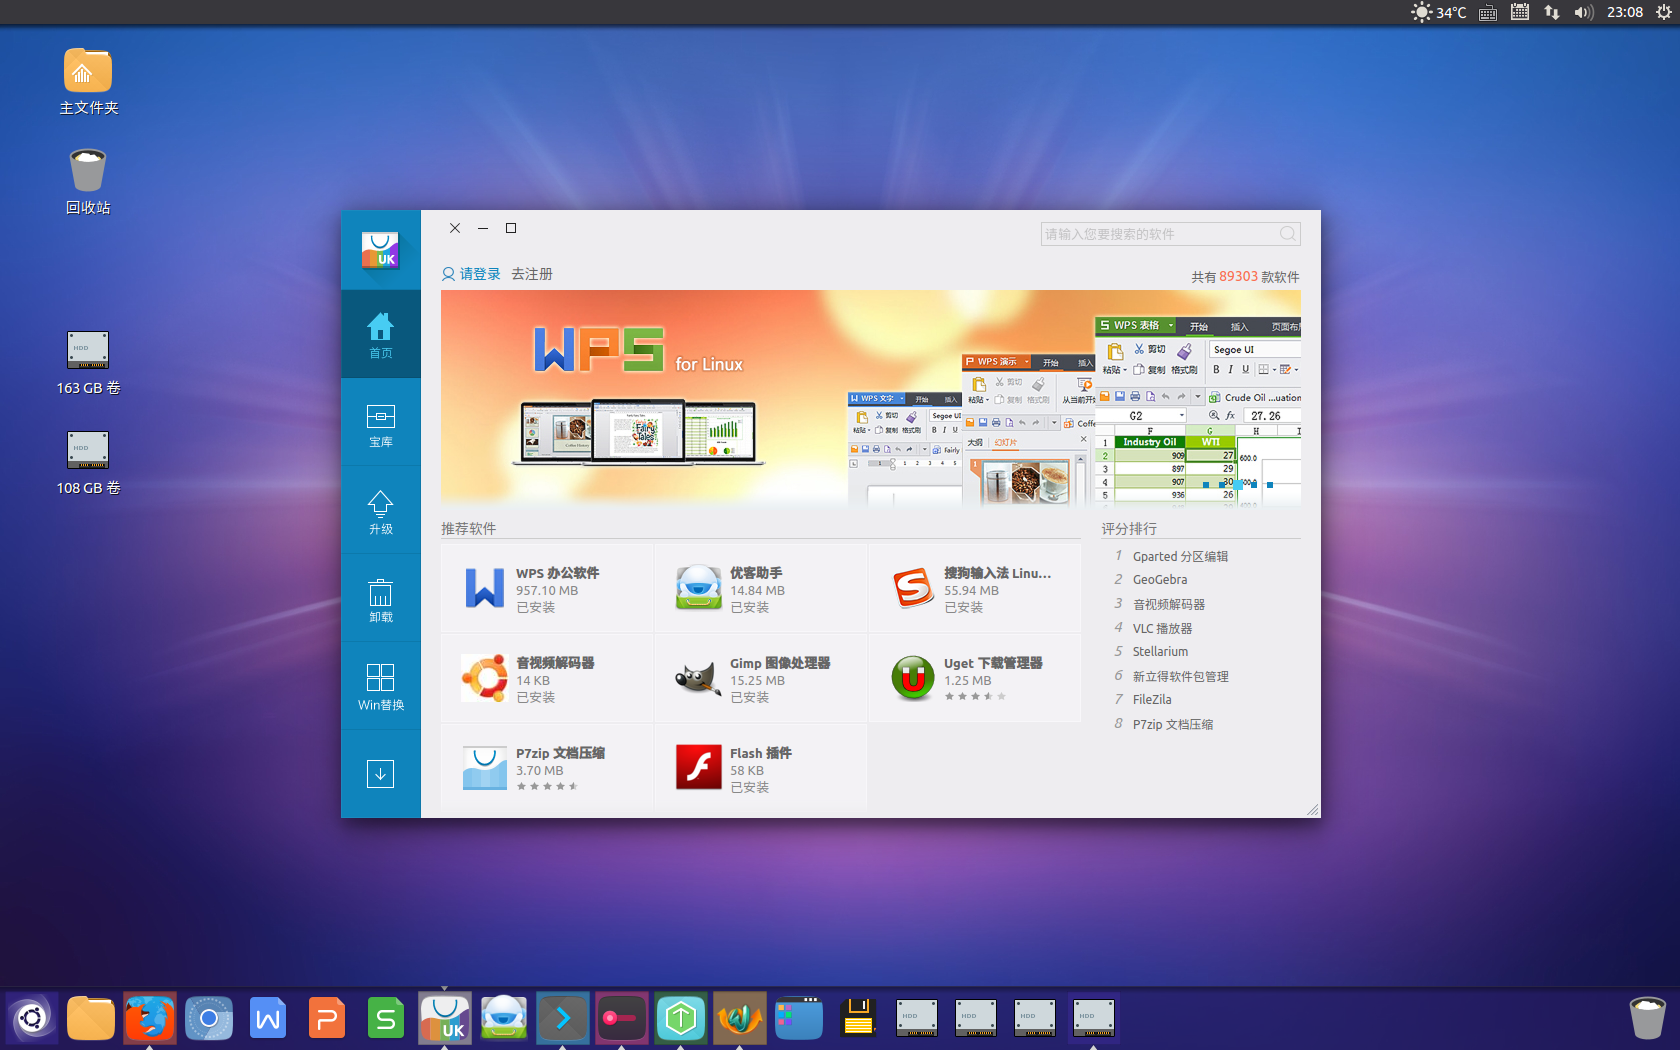
Task: Open the 108 GB 卷 drive
Action: [88, 463]
